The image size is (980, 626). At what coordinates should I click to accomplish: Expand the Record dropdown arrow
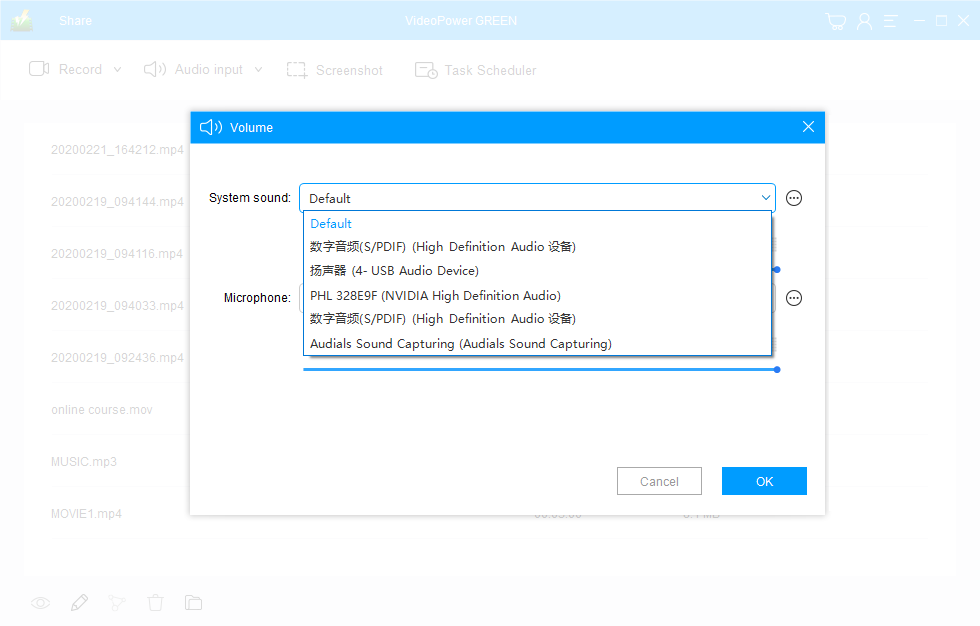click(117, 70)
